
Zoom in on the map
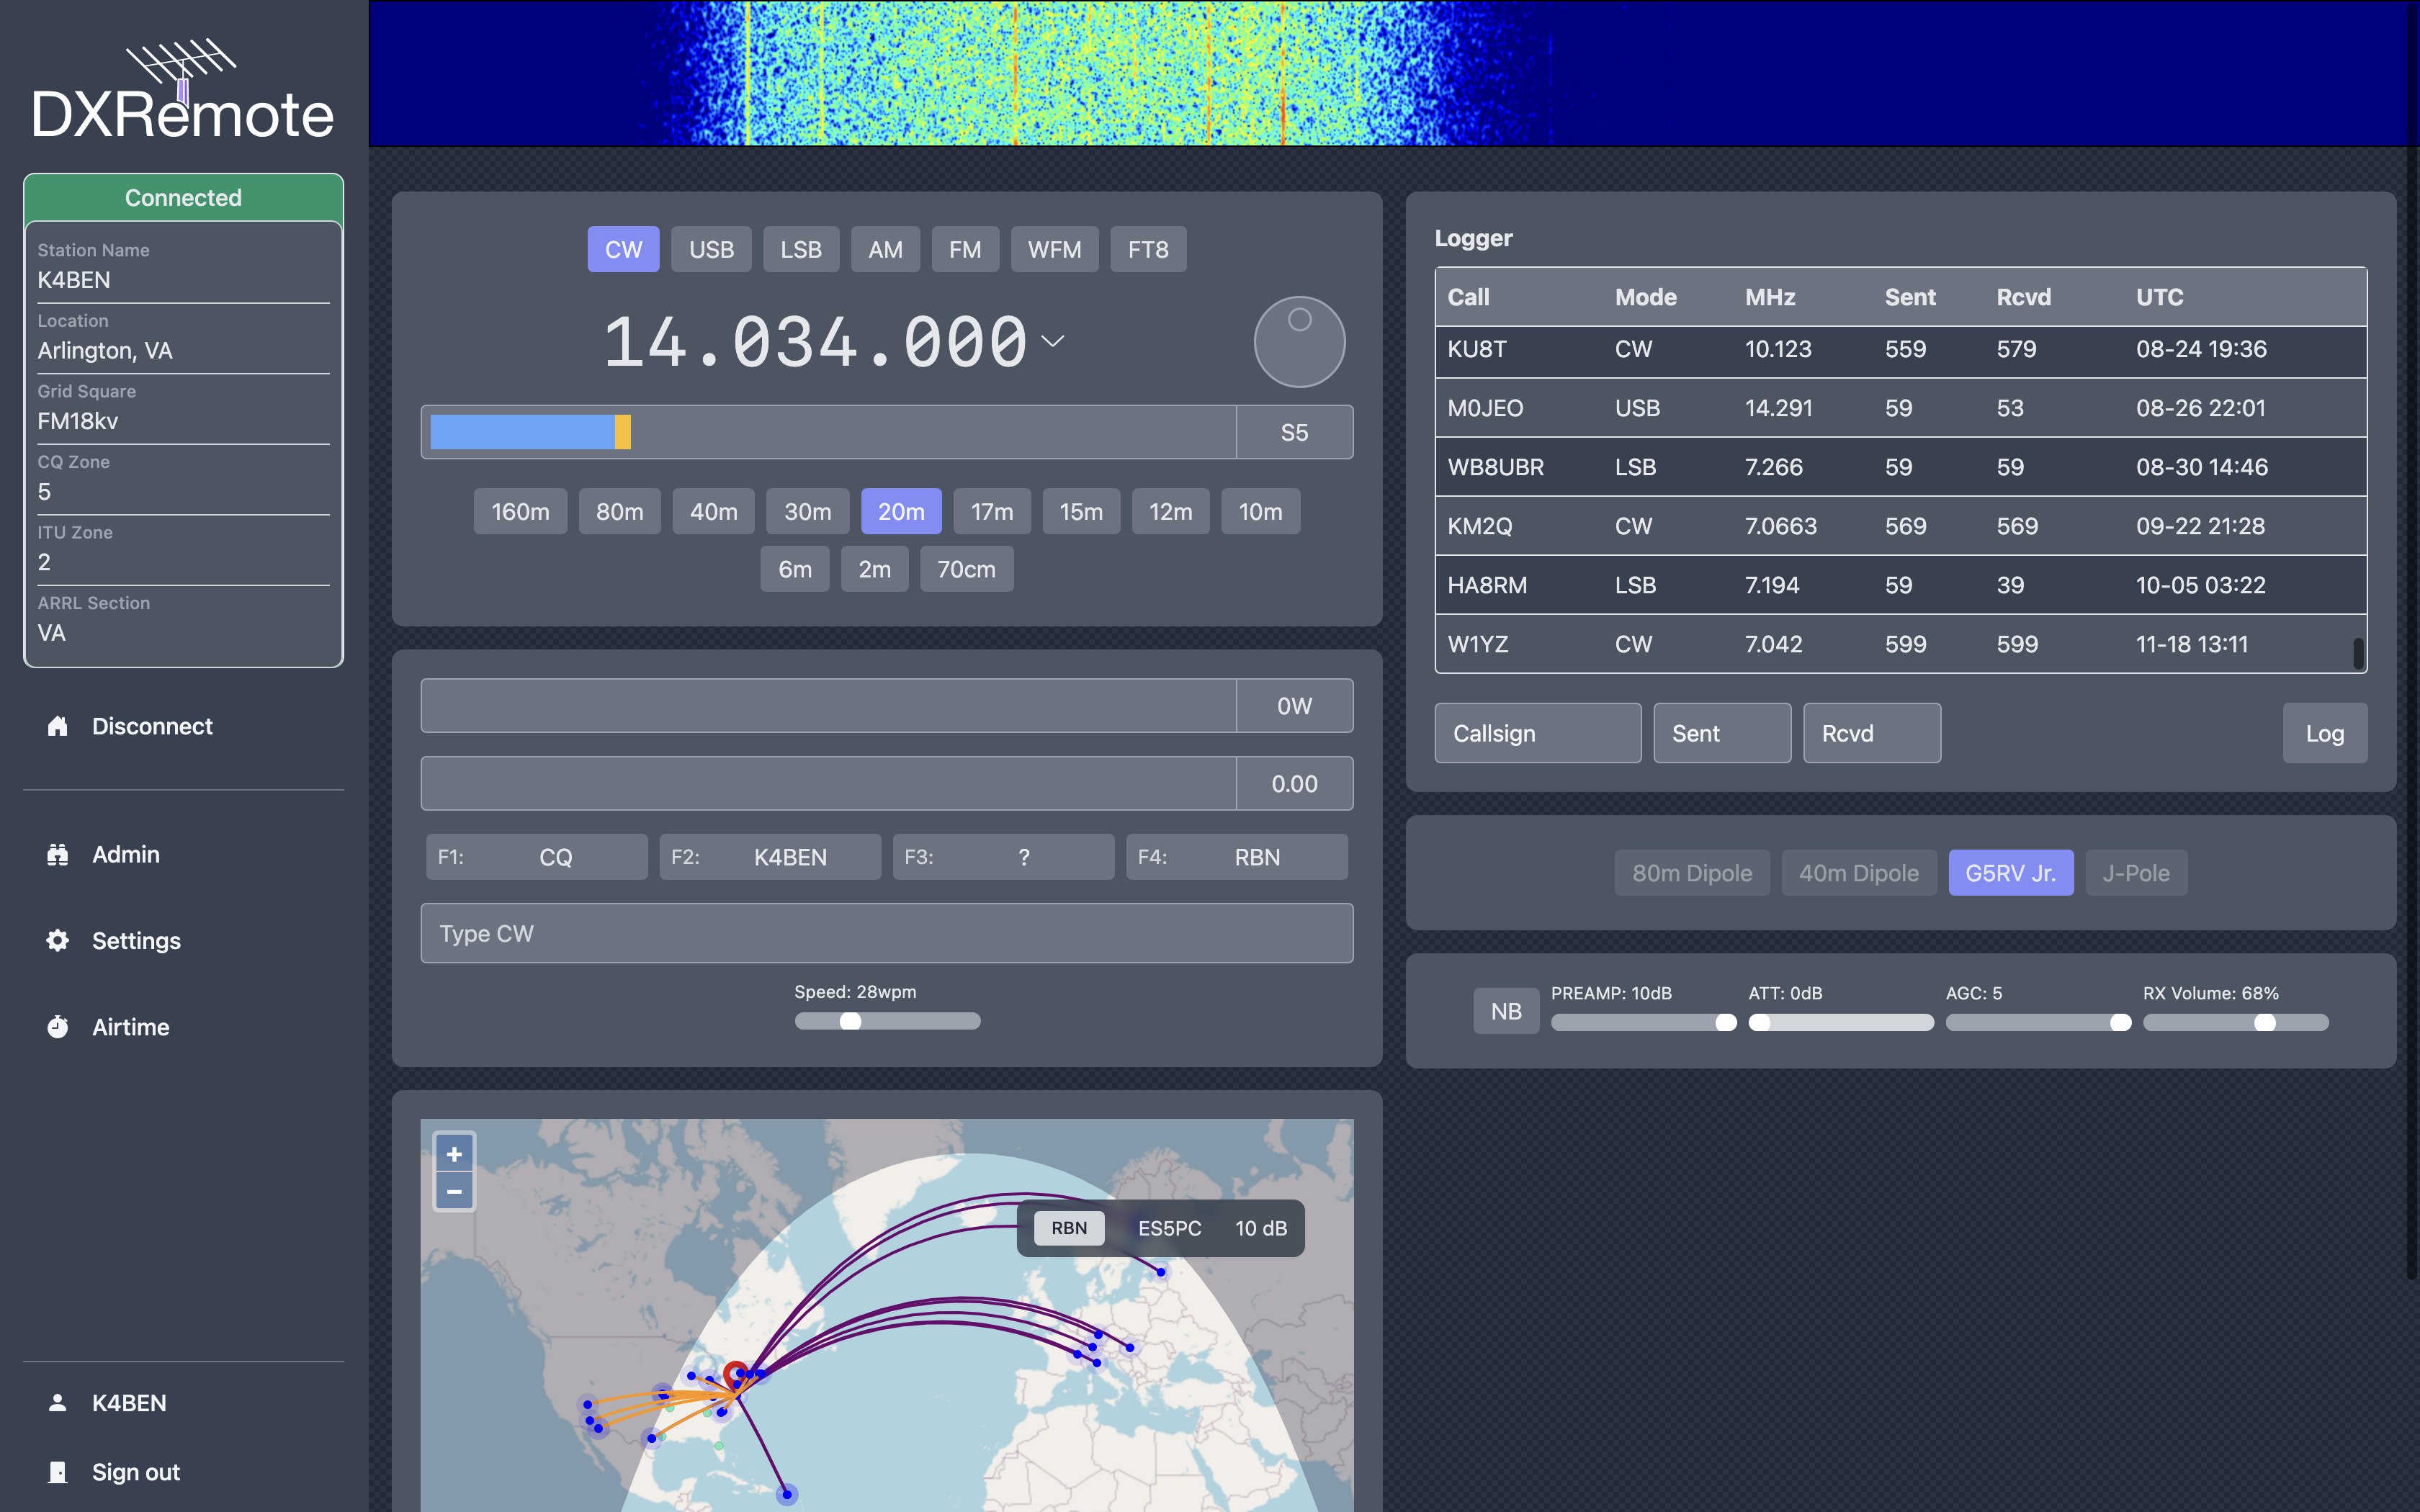coord(454,1154)
